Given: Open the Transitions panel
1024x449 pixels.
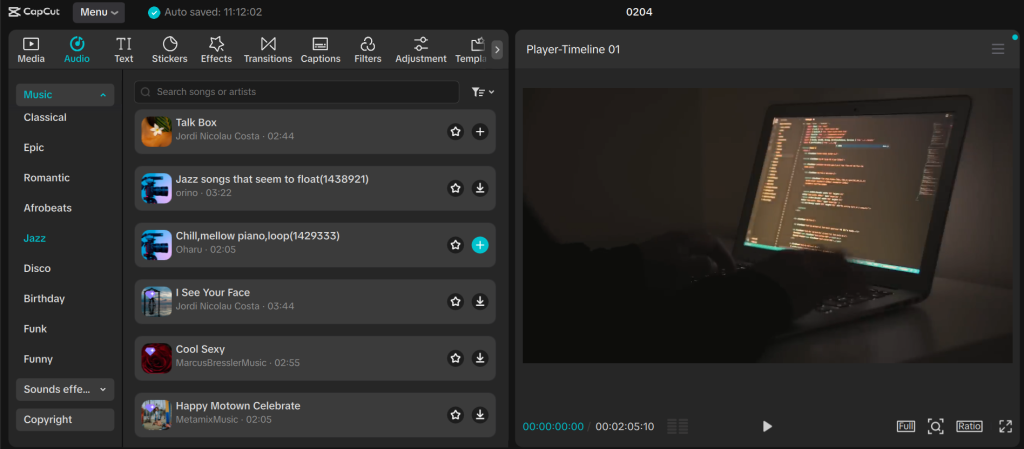Looking at the screenshot, I should (x=267, y=50).
